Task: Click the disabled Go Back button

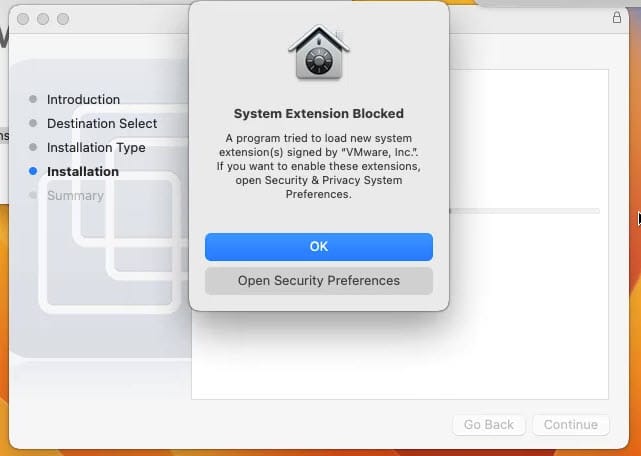Action: [489, 425]
